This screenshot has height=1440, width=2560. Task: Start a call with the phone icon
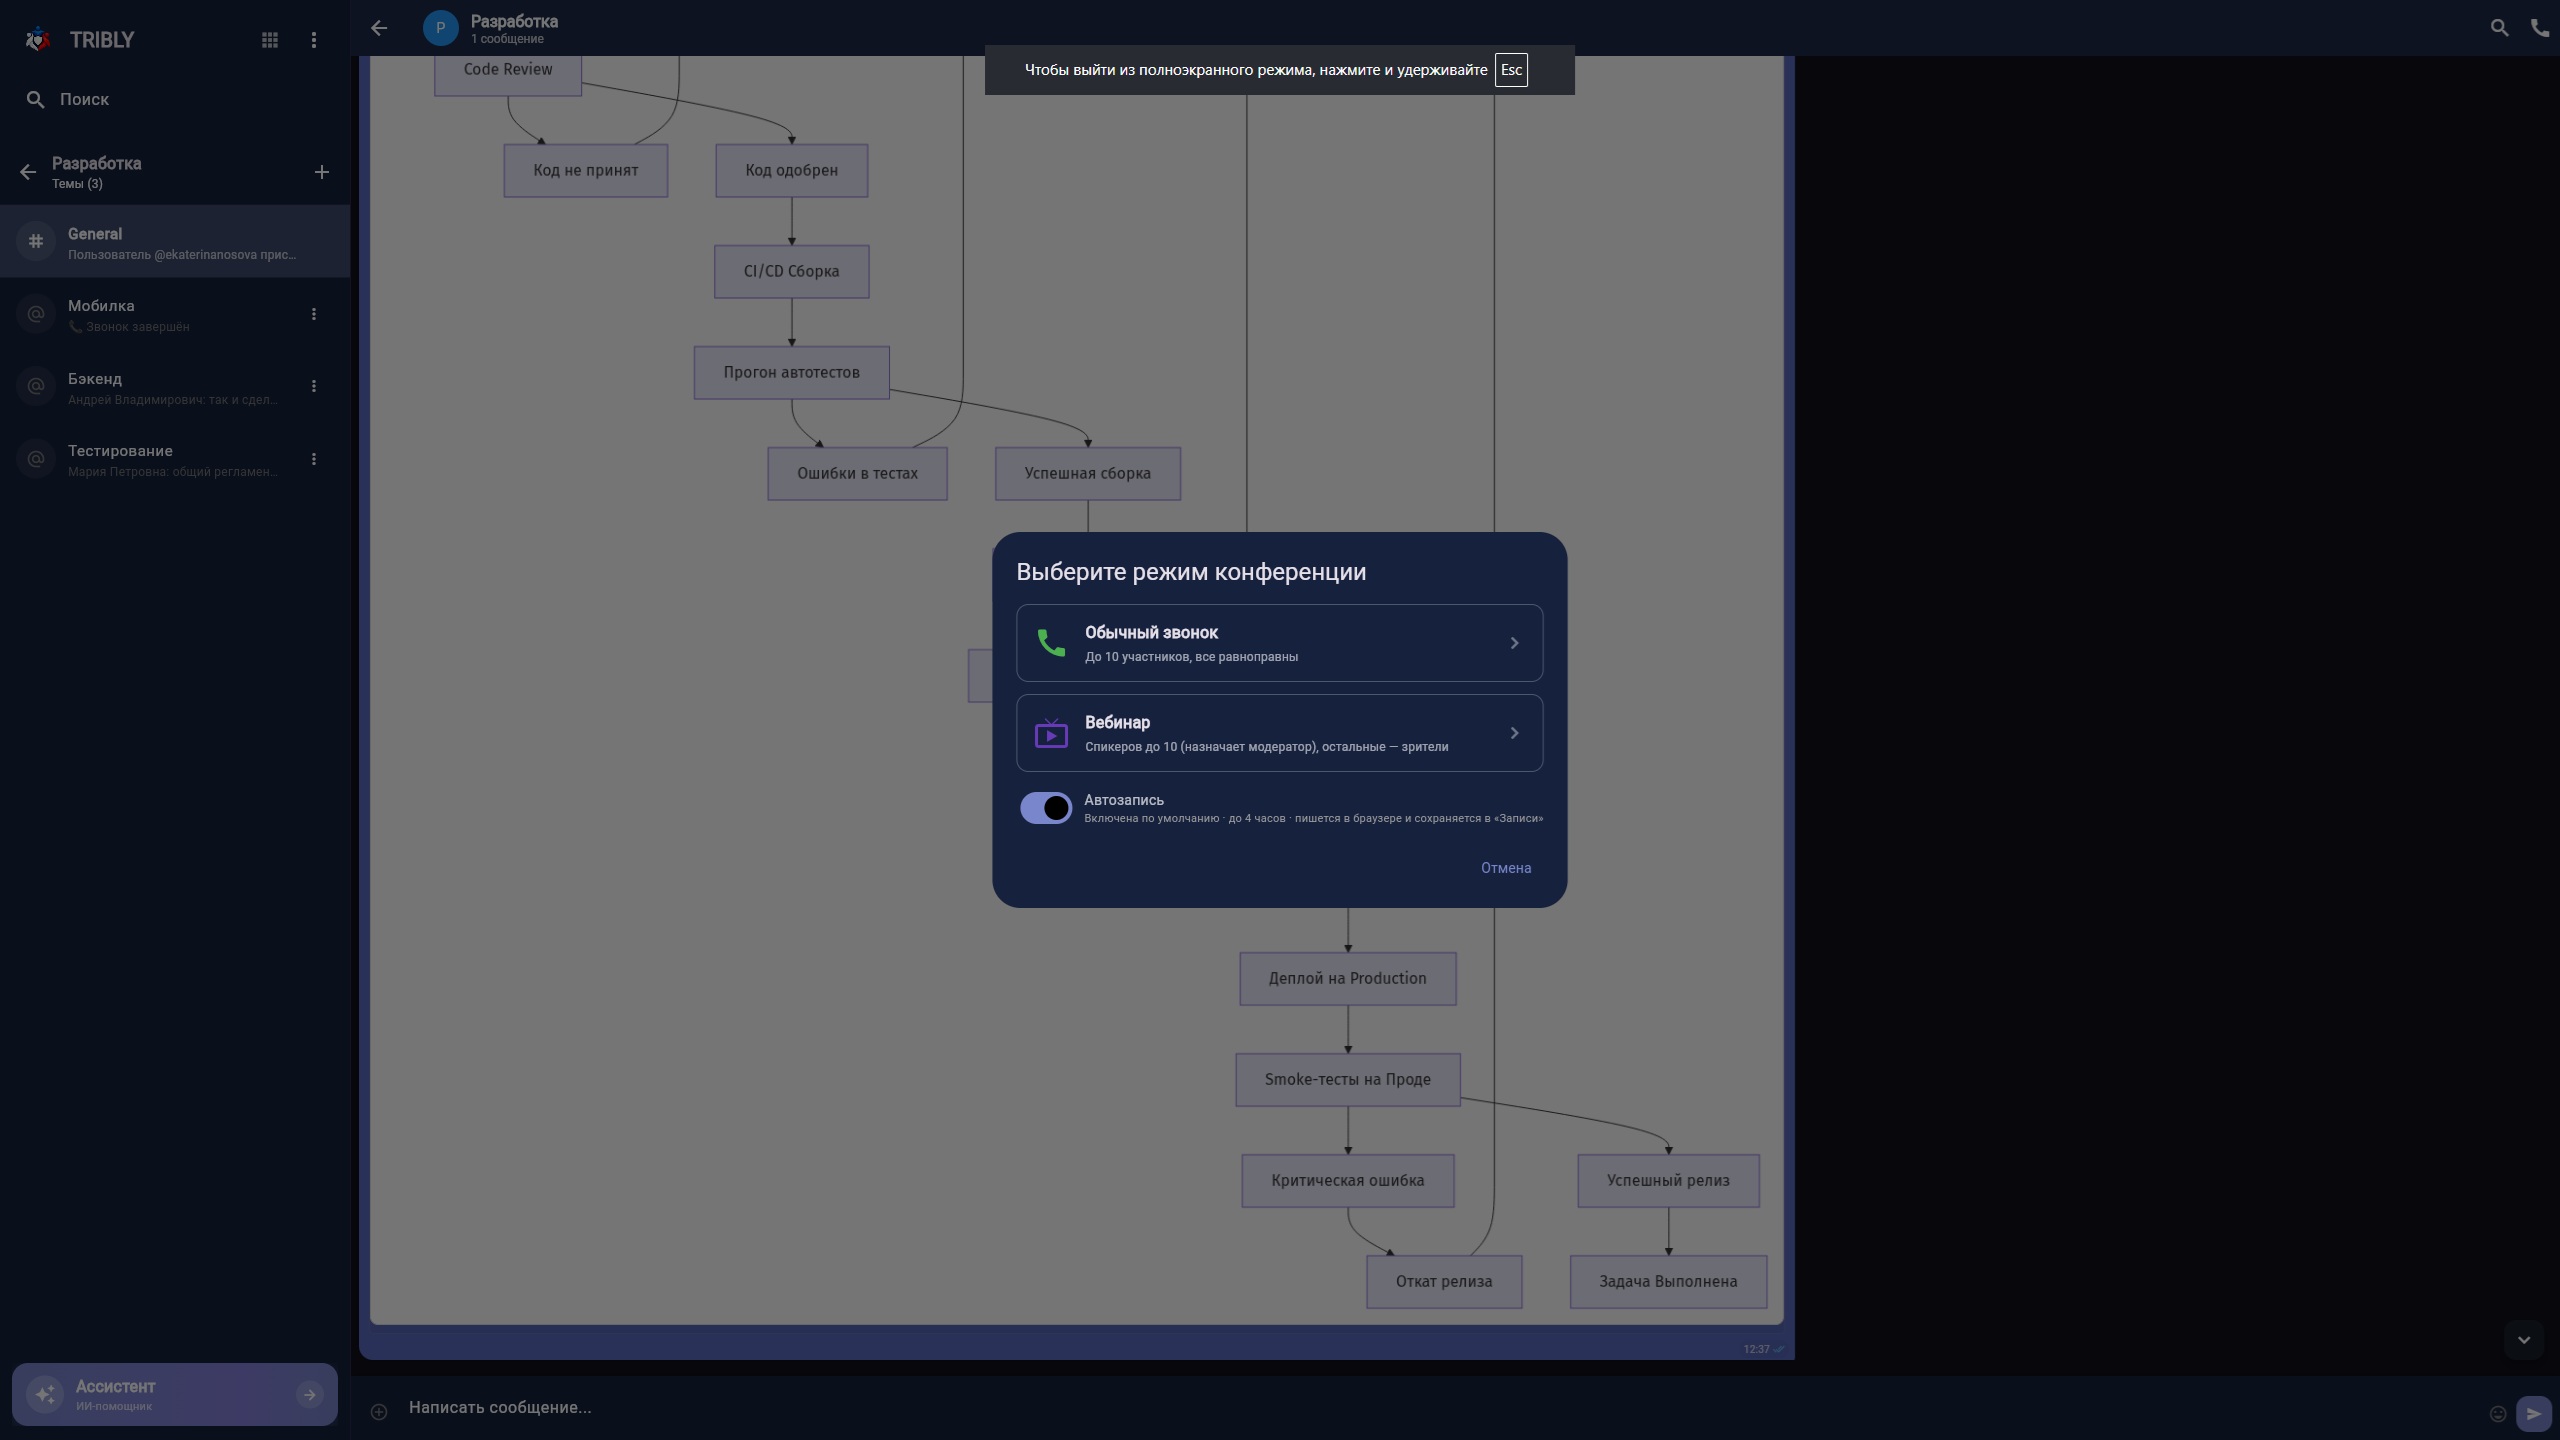point(2540,28)
